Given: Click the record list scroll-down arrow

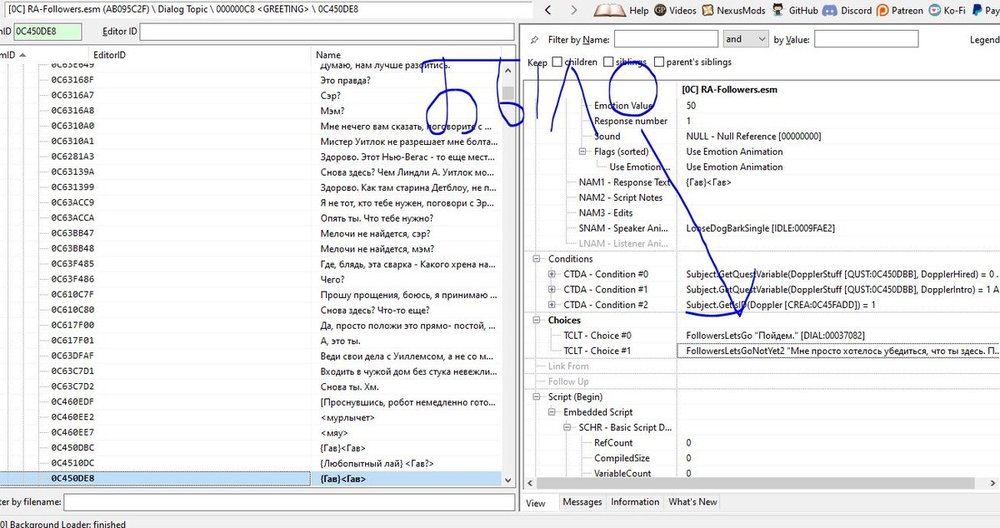Looking at the screenshot, I should click(508, 480).
